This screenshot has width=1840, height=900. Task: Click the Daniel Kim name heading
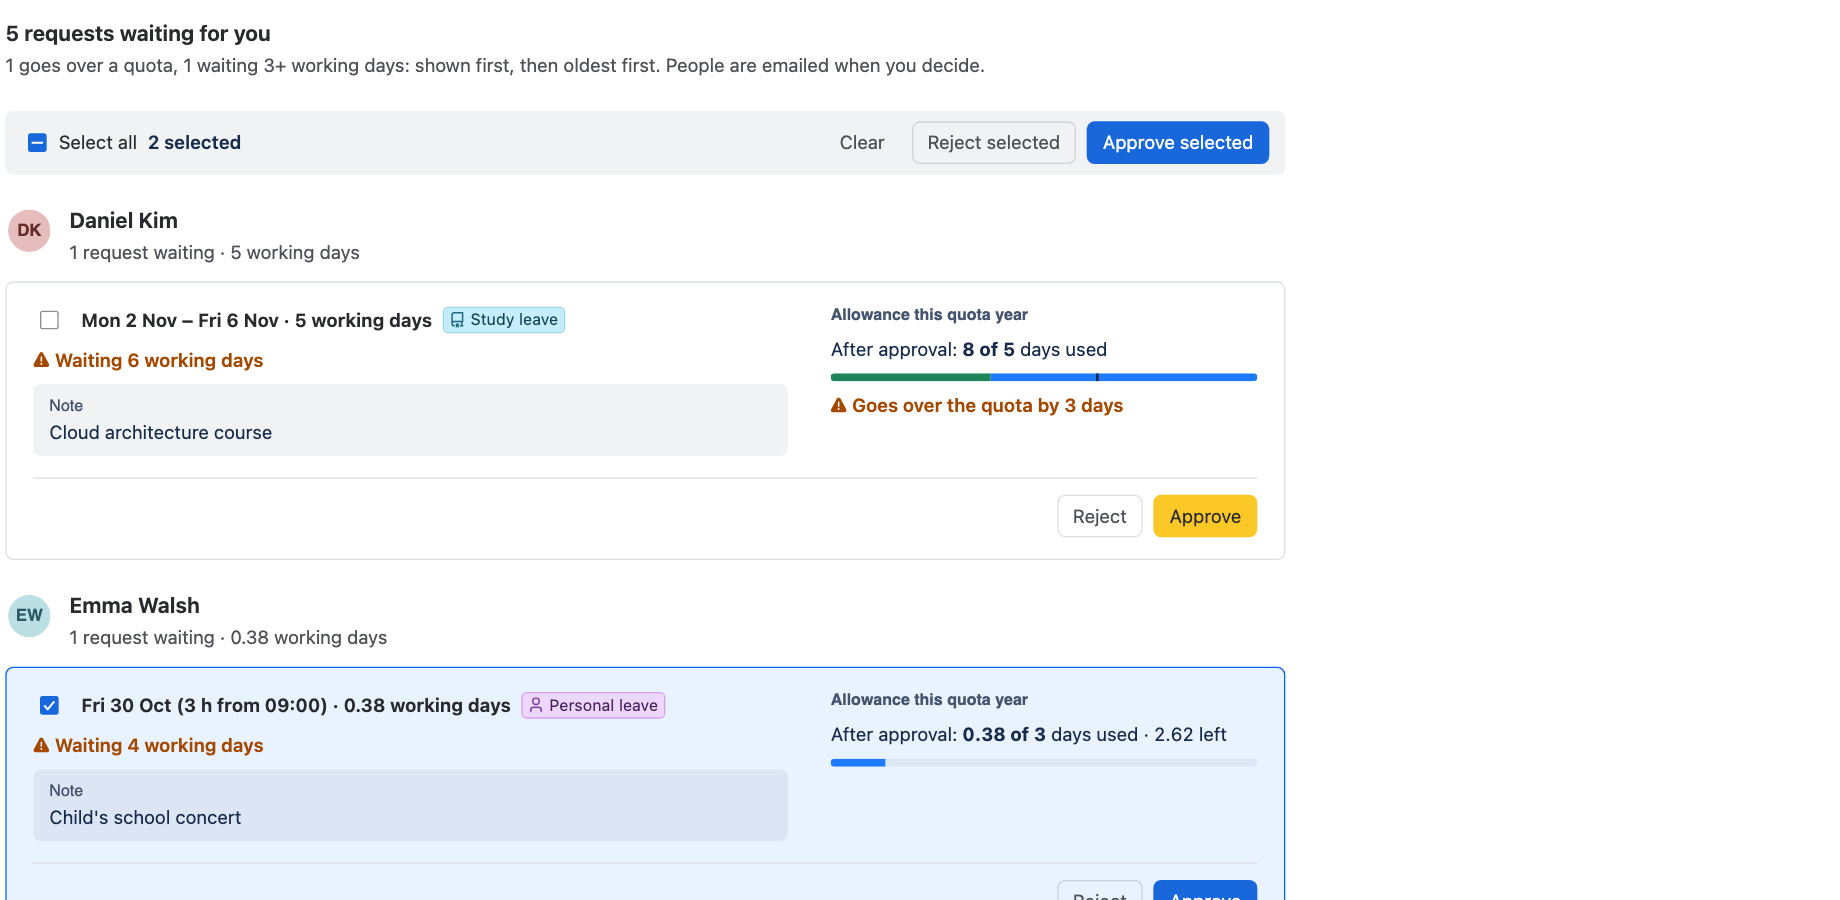(124, 221)
